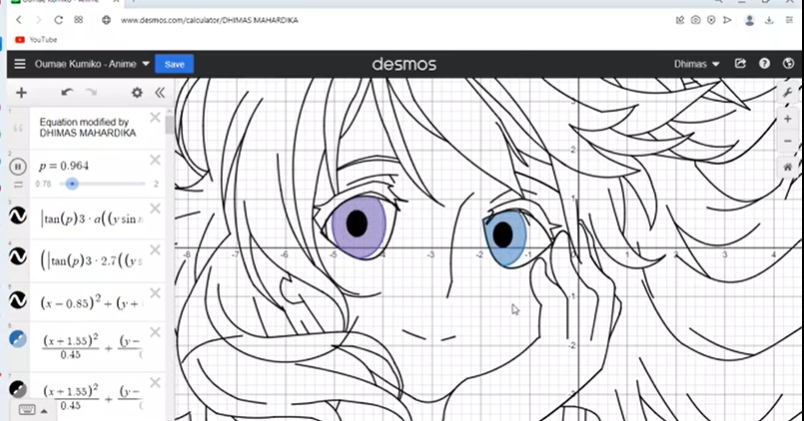The image size is (804, 421).
Task: Click the expression list scrollbar
Action: pyautogui.click(x=169, y=125)
